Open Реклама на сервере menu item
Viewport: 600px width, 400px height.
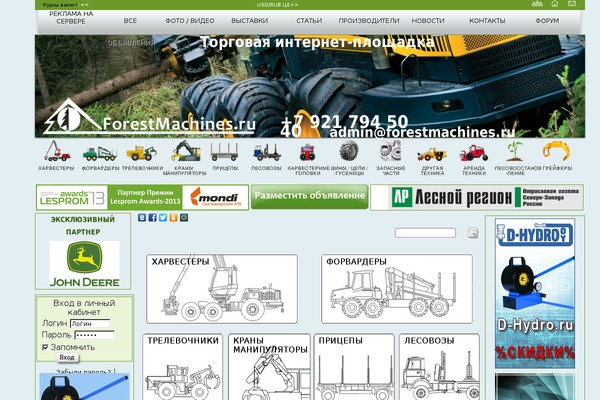[71, 18]
